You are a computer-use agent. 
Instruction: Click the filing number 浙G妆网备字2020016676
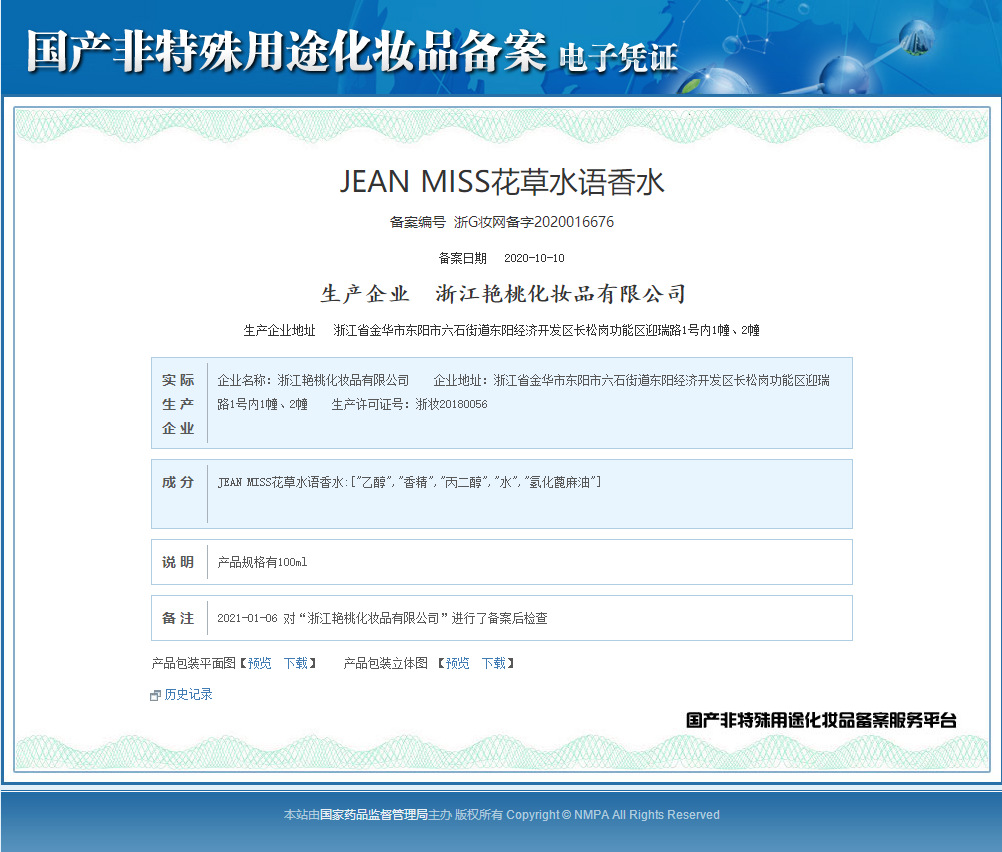tap(534, 222)
